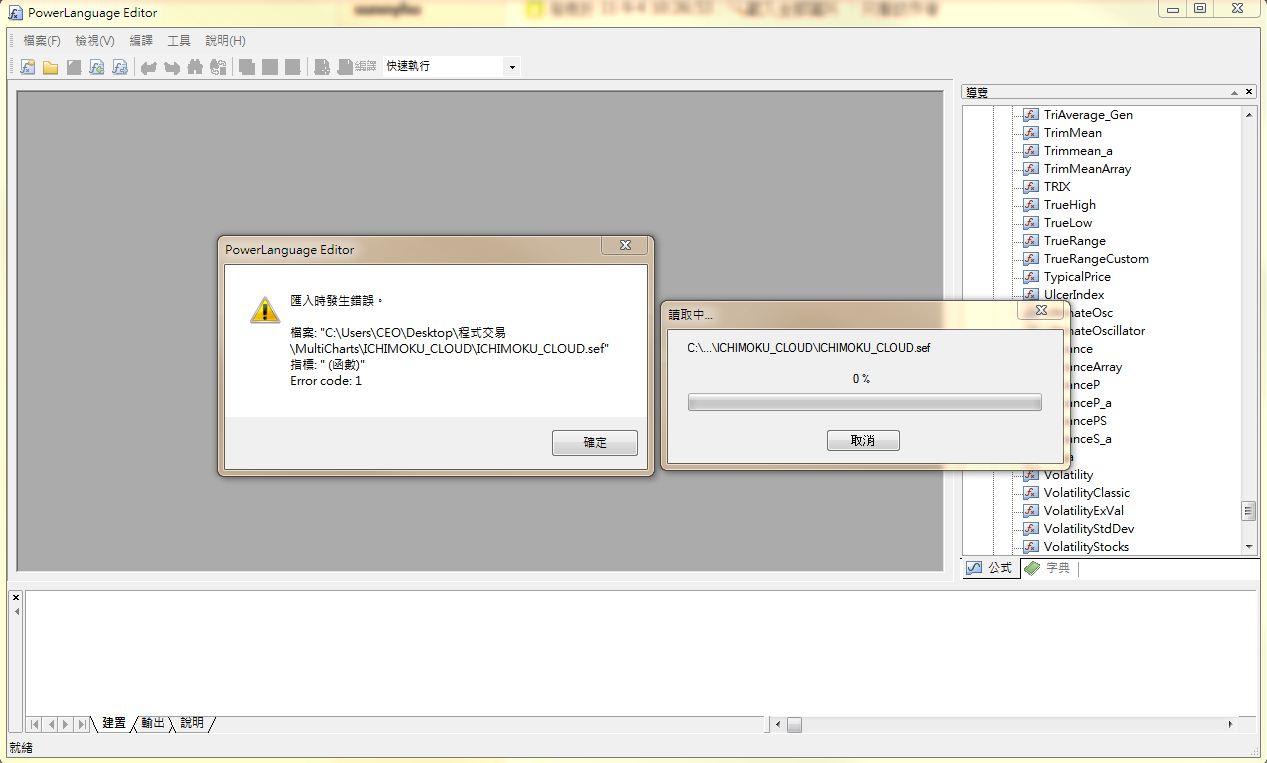Select TrueHigh in the function list
The image size is (1267, 763).
(1070, 205)
